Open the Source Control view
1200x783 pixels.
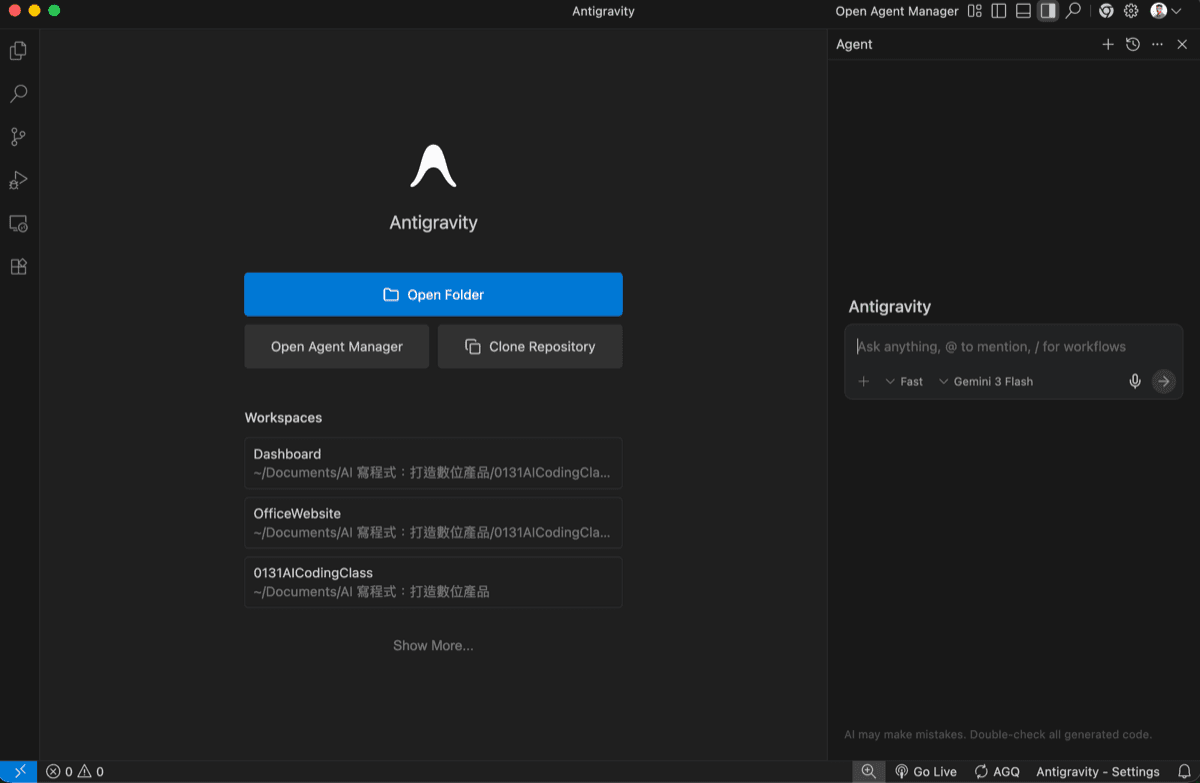[x=18, y=137]
